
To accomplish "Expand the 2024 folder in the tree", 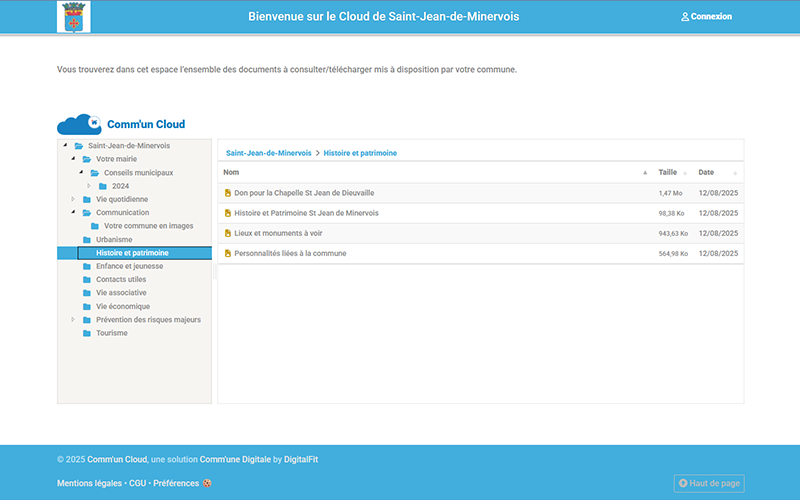I will pyautogui.click(x=89, y=186).
